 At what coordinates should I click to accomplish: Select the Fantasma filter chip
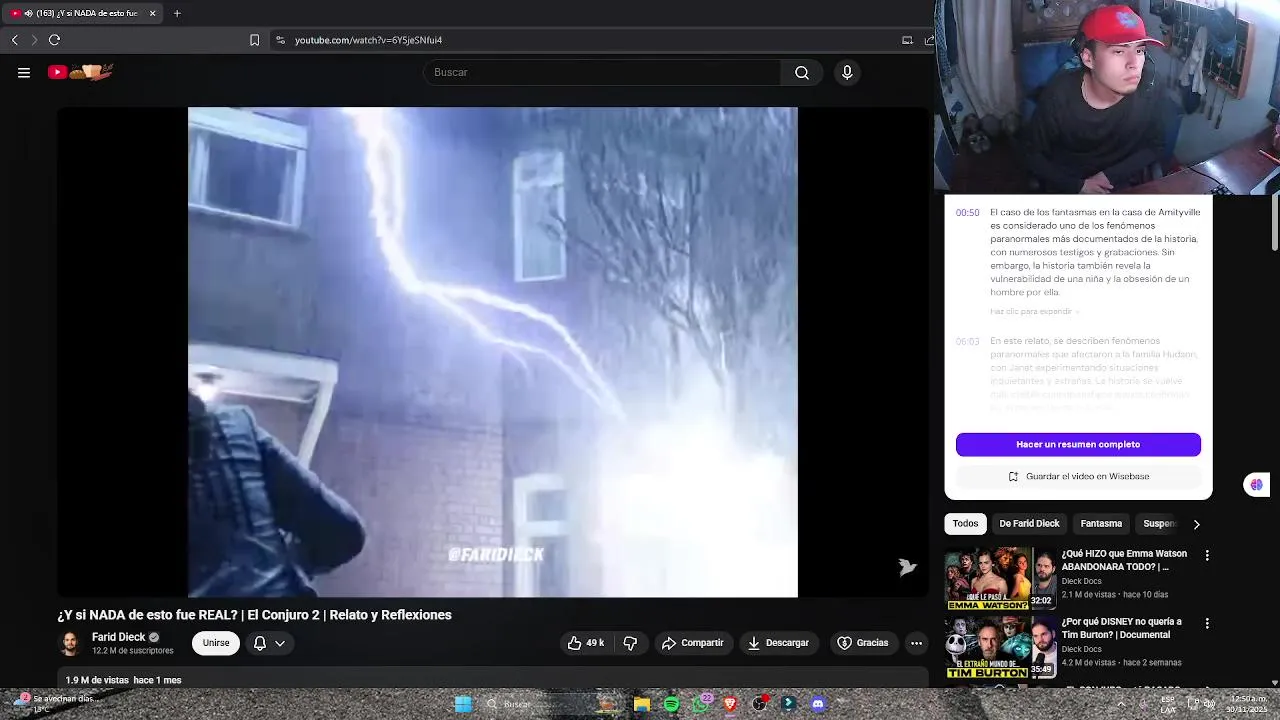(x=1101, y=524)
